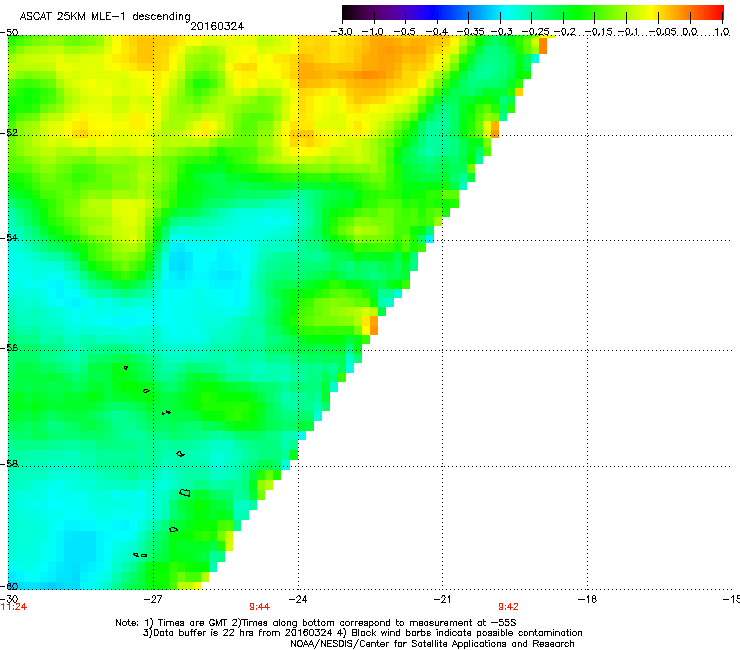
Task: Click the 0.0 color scale label
Action: (690, 32)
